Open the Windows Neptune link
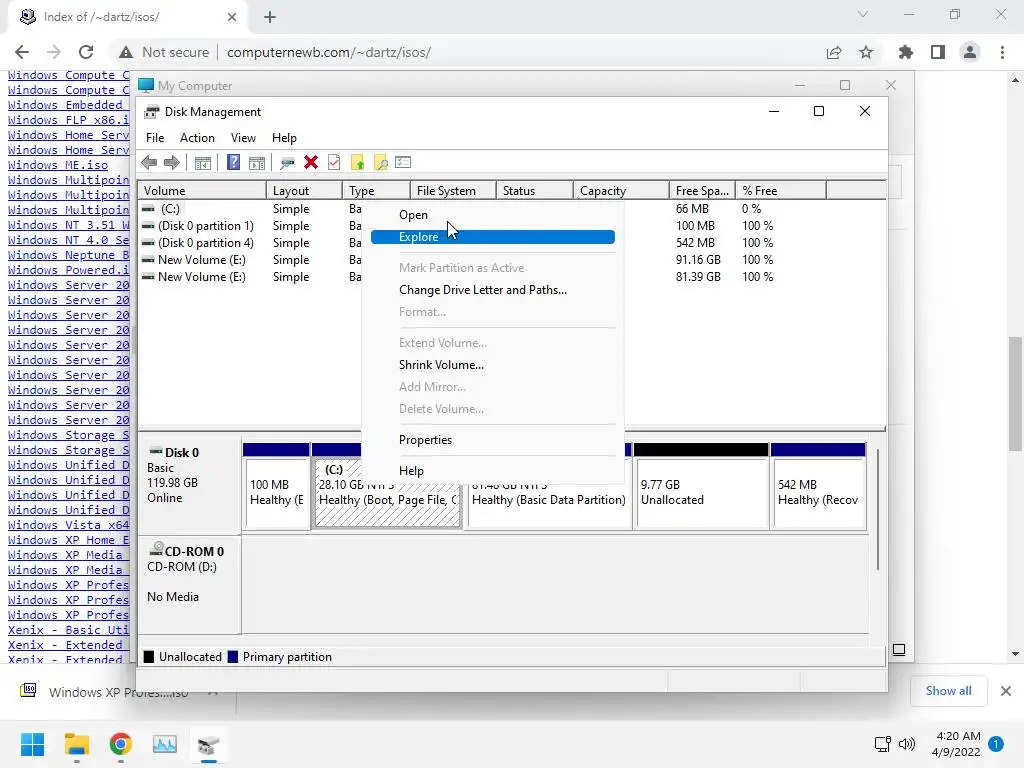 pyautogui.click(x=69, y=255)
